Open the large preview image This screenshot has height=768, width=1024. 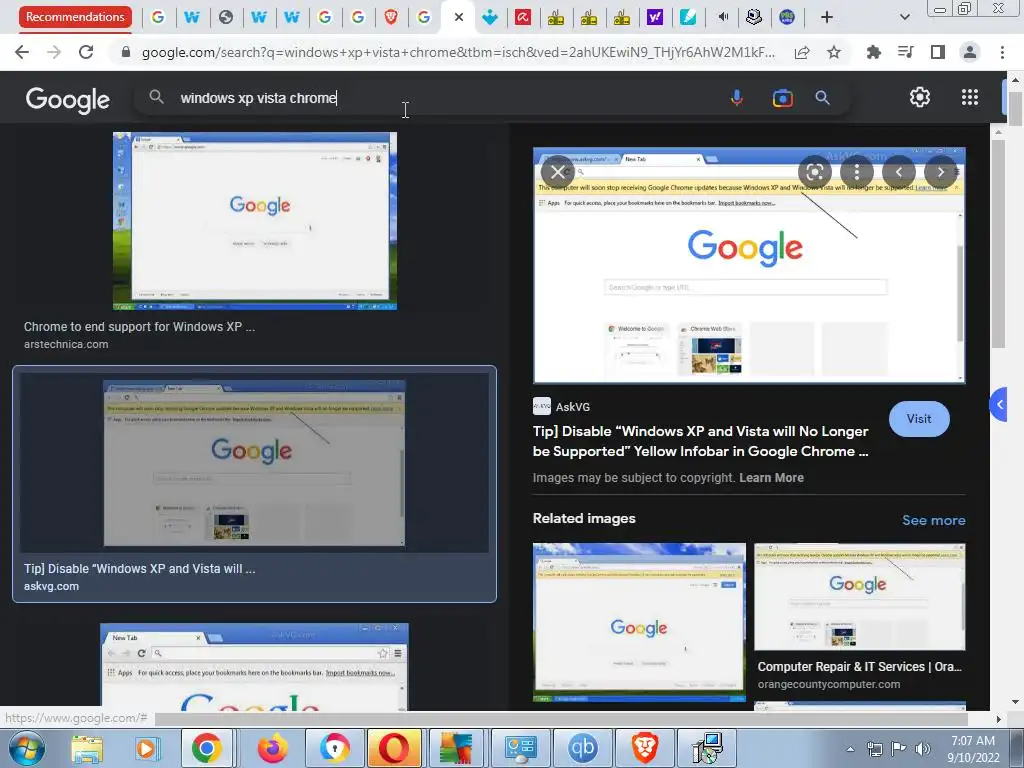tap(749, 265)
